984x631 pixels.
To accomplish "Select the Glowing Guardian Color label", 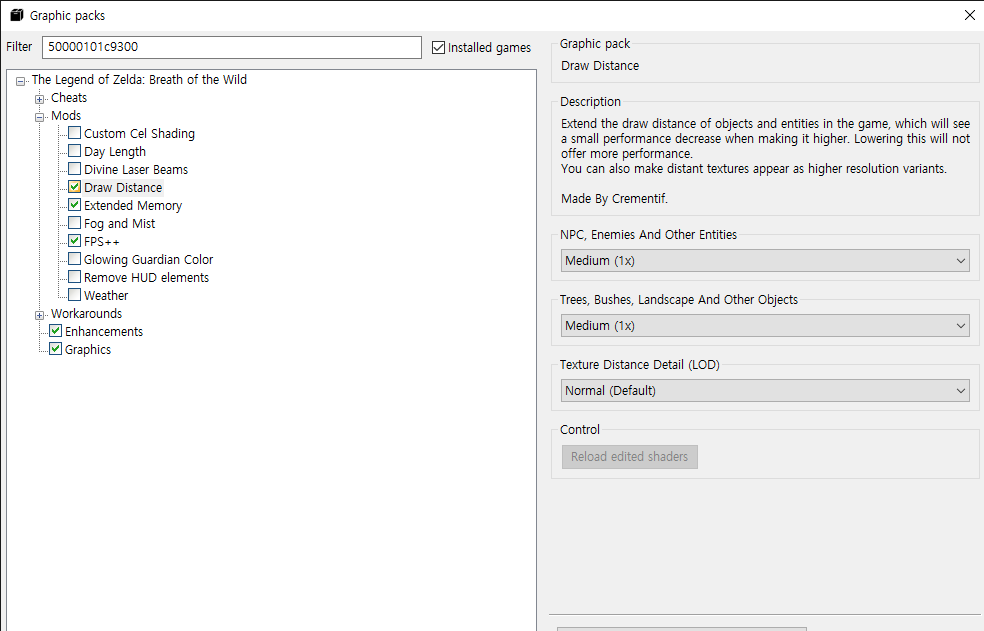I will 149,260.
